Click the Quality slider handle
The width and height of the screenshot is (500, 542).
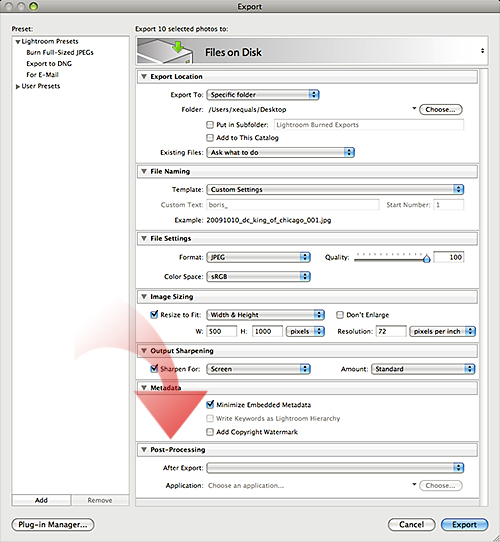point(426,258)
